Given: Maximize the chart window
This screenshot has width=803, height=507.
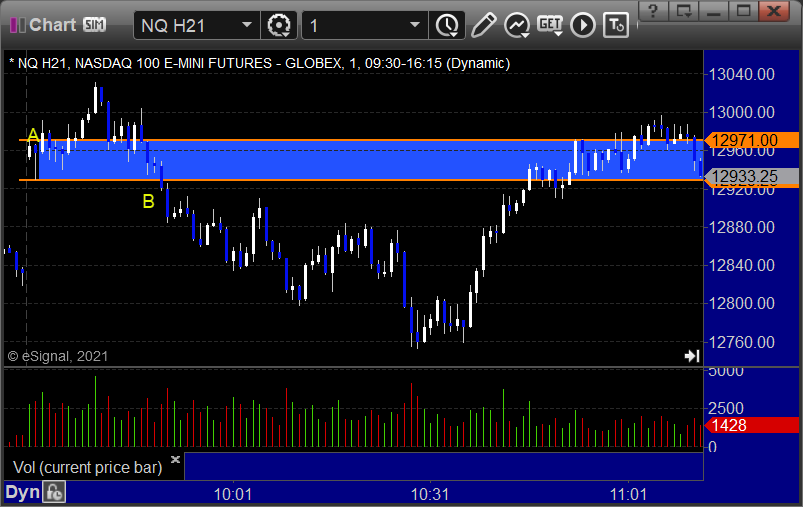Looking at the screenshot, I should 744,10.
